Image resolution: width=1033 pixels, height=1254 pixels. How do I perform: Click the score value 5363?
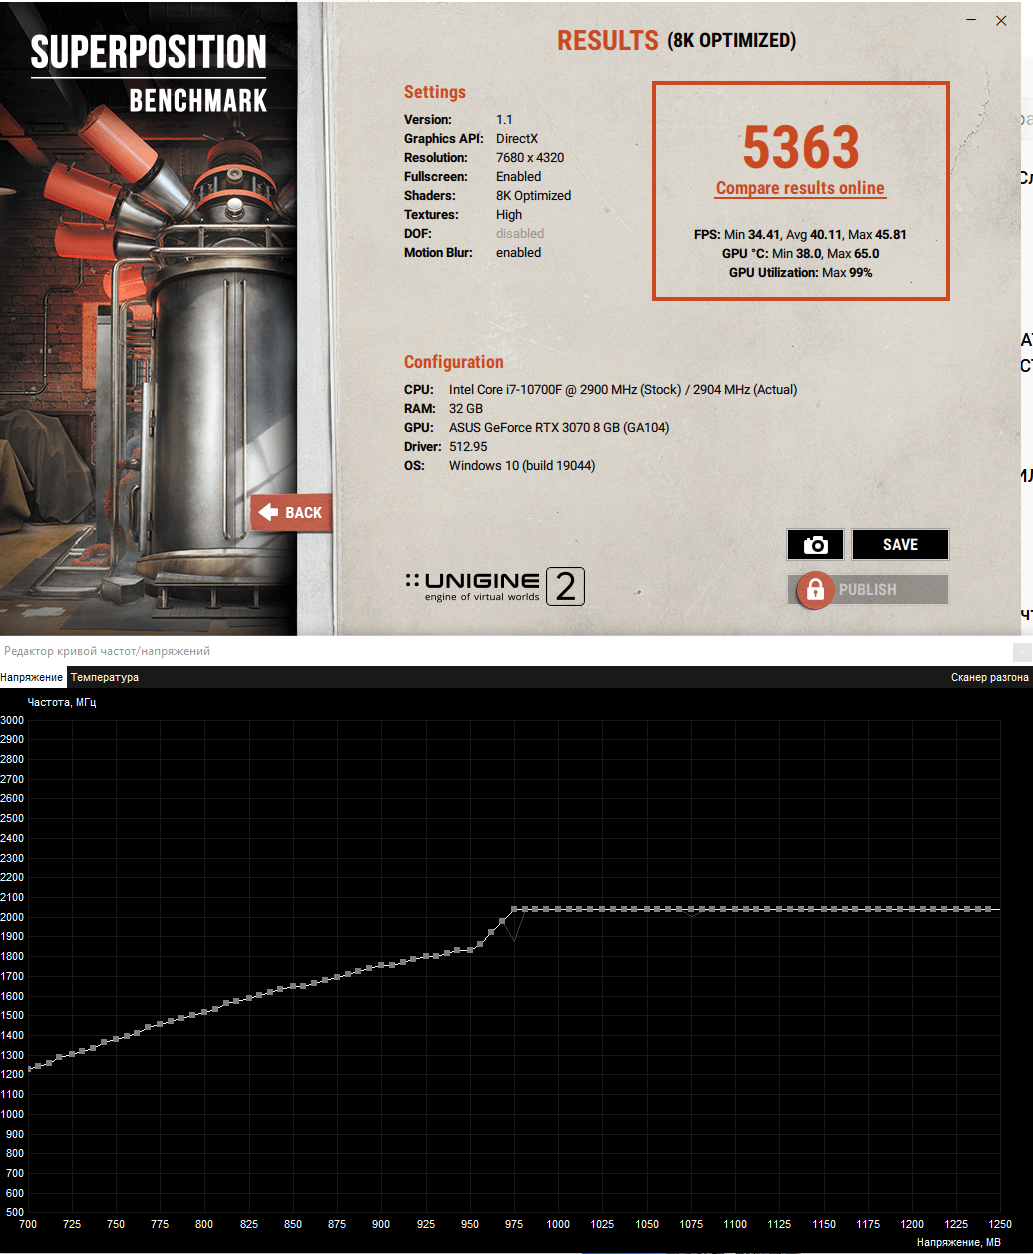tap(800, 147)
